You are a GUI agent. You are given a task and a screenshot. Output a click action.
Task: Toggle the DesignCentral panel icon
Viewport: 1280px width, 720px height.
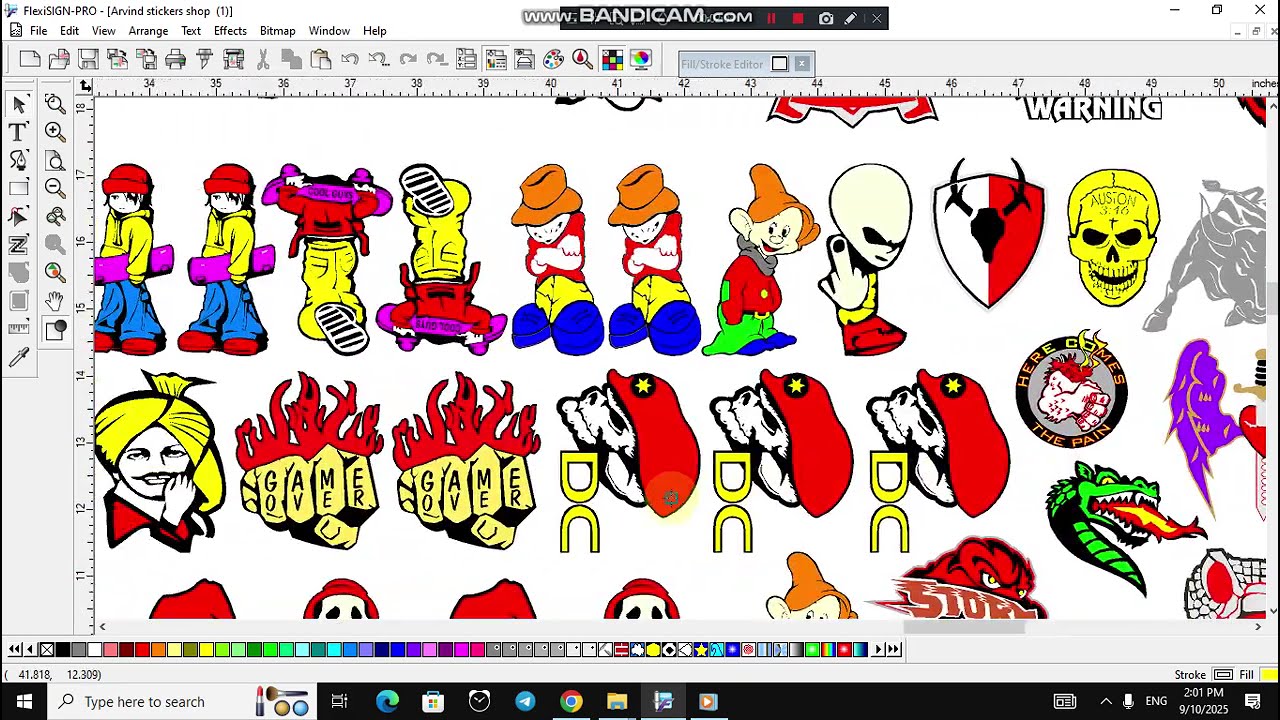[466, 60]
